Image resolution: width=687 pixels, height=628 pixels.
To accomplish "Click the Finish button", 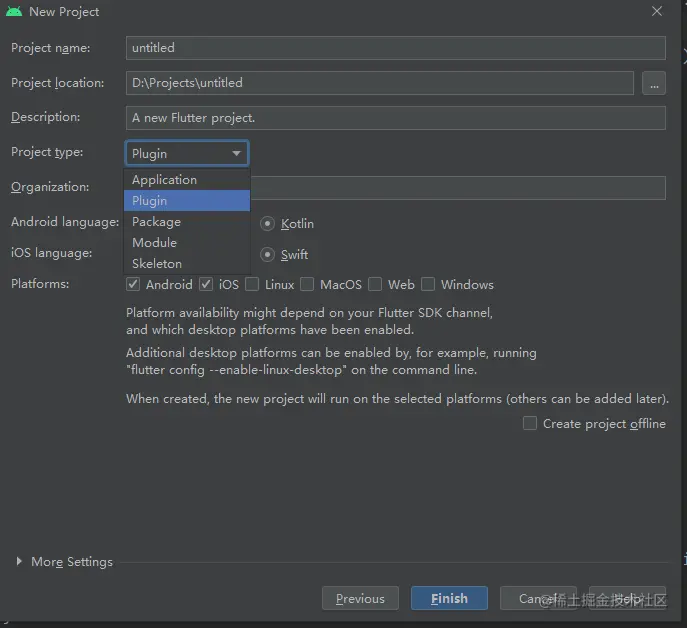I will click(449, 598).
